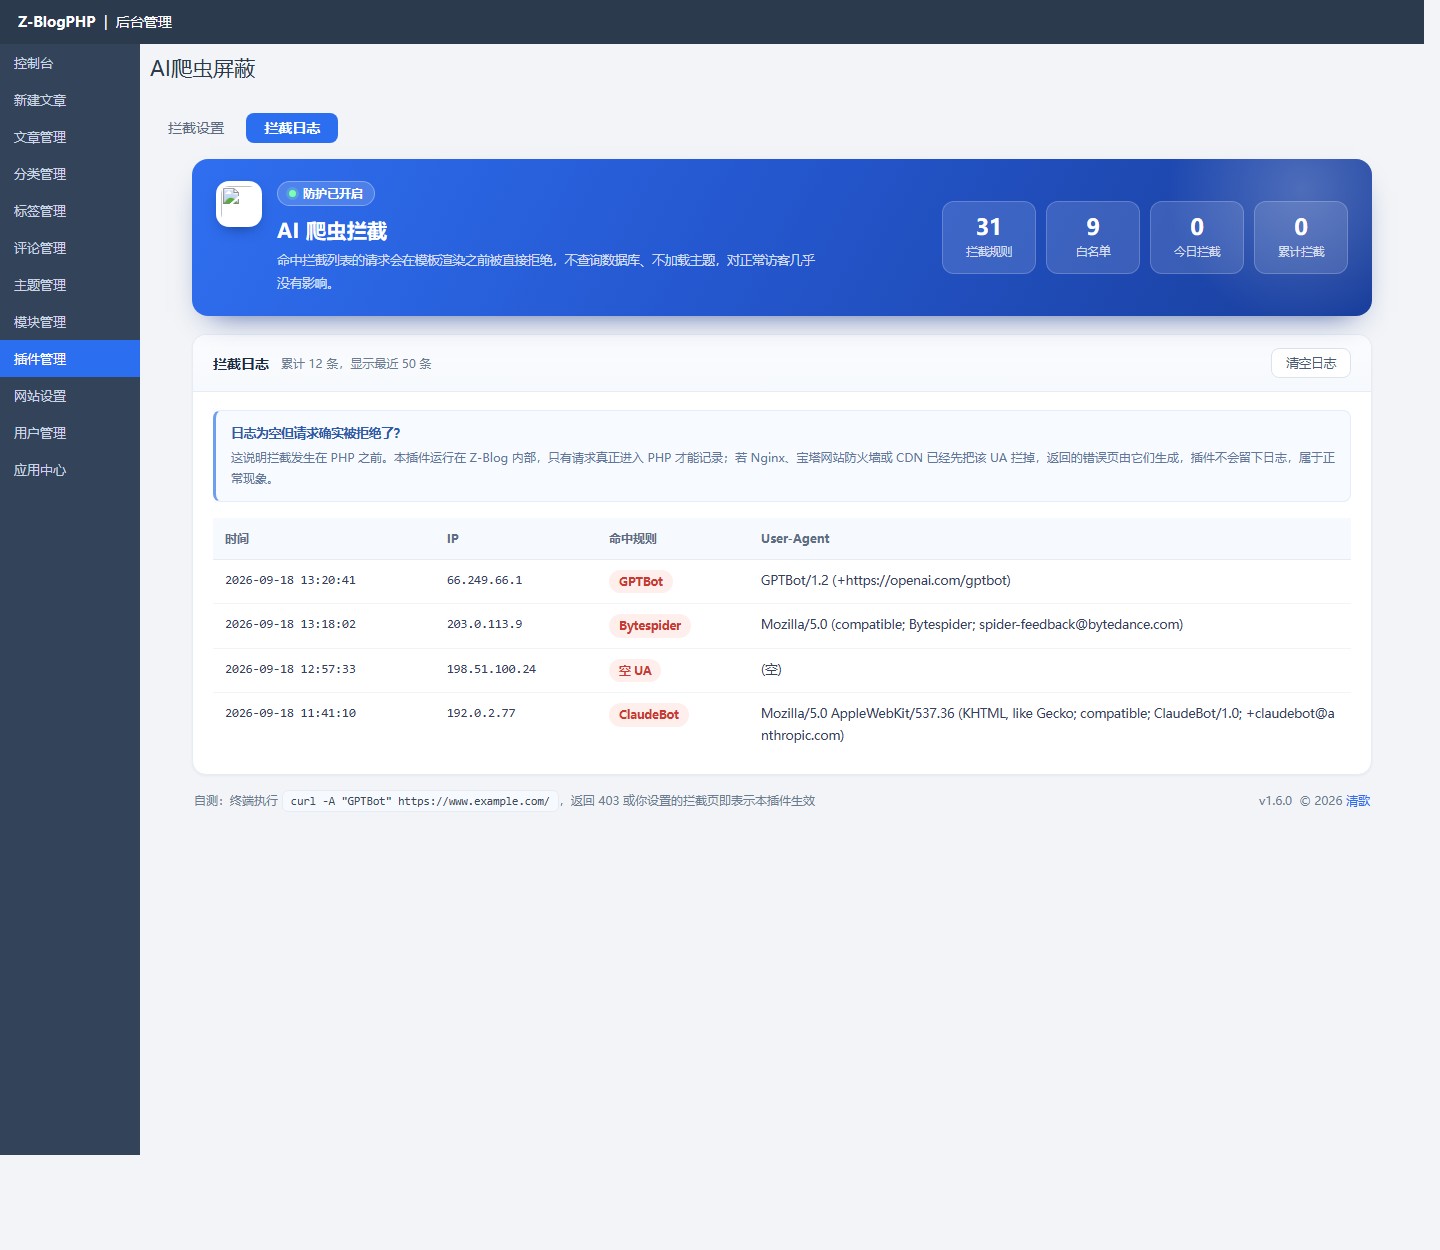
Task: Open 新建文章 in sidebar
Action: tap(70, 100)
